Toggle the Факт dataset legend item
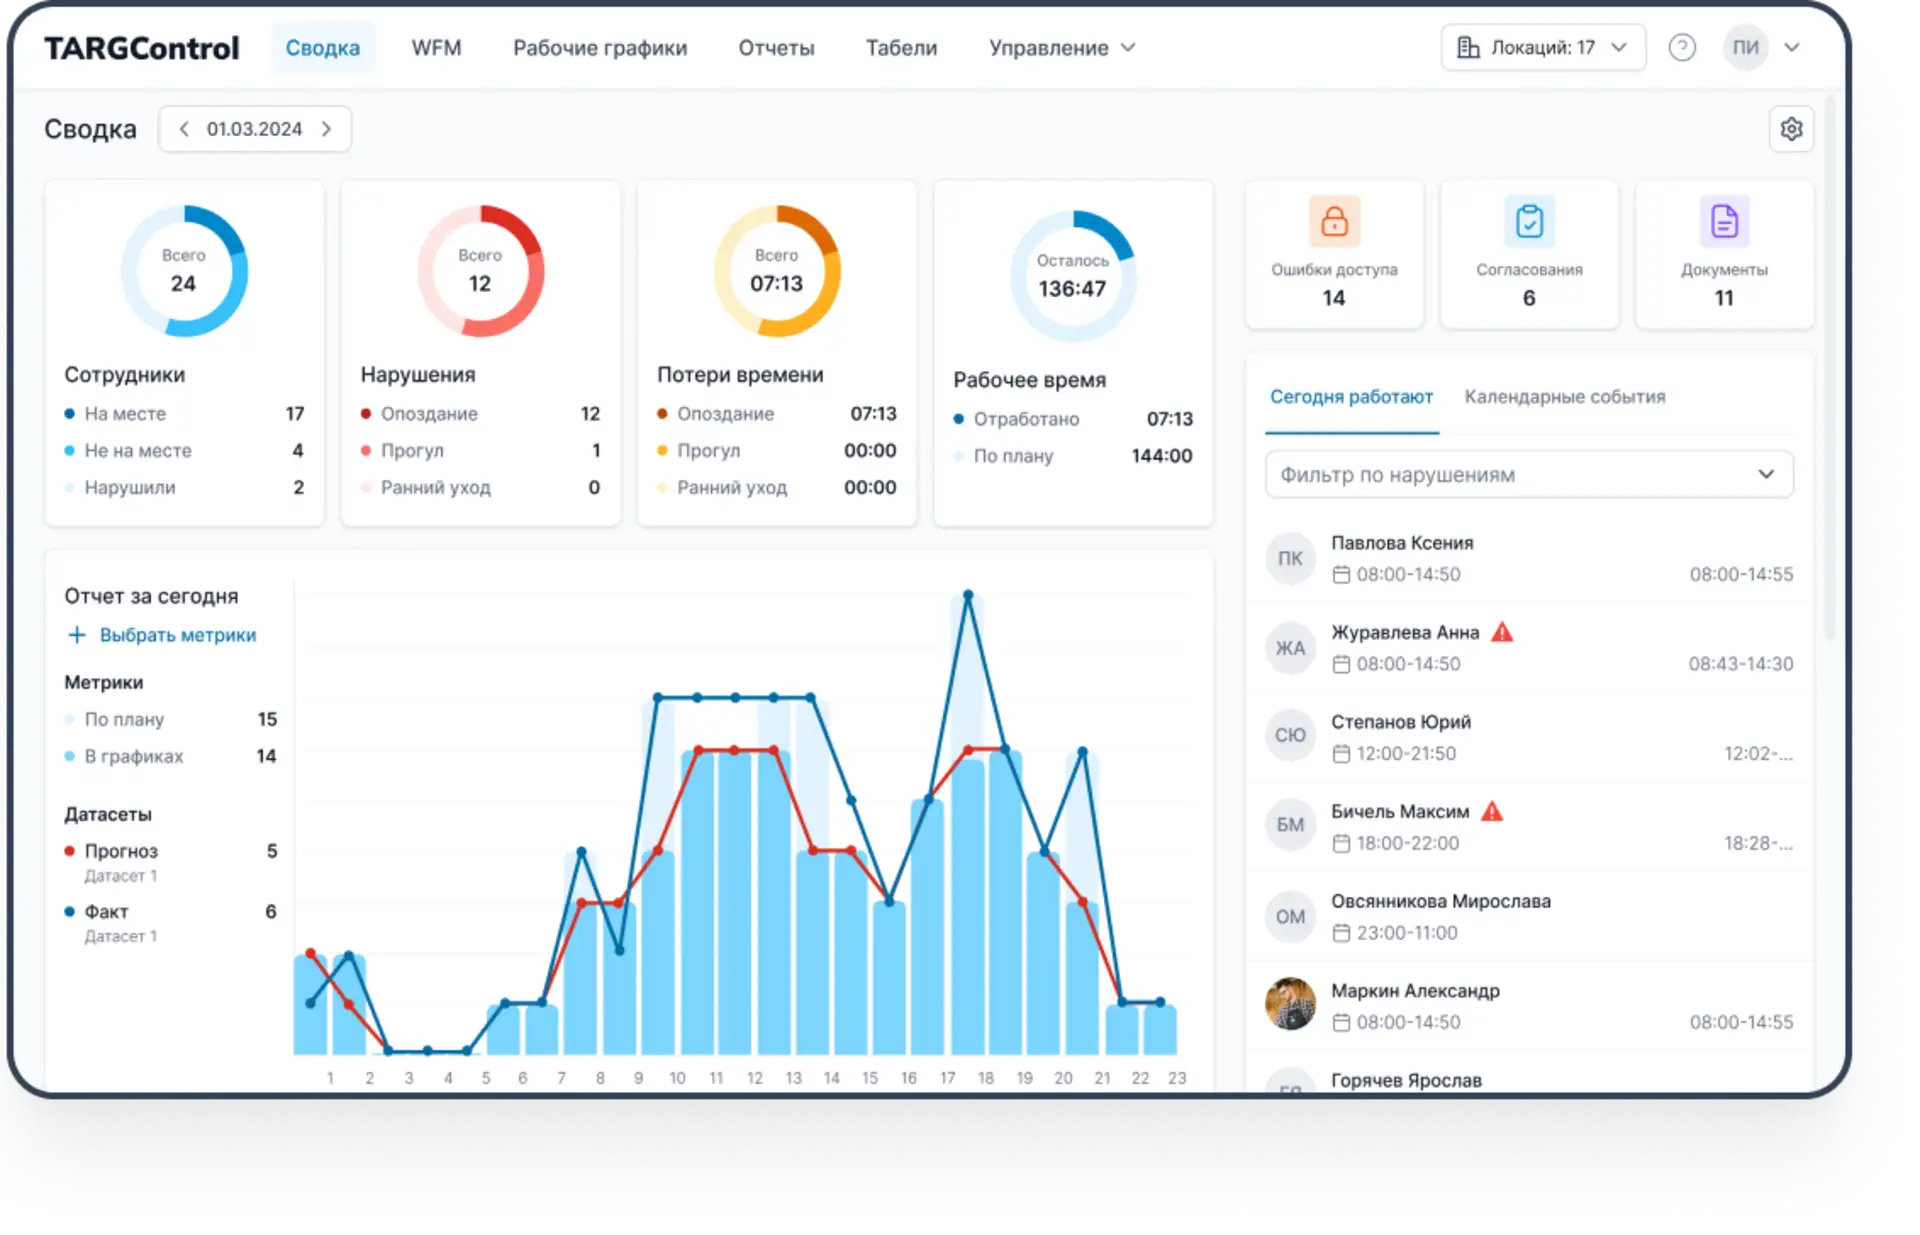This screenshot has width=1920, height=1235. (106, 912)
